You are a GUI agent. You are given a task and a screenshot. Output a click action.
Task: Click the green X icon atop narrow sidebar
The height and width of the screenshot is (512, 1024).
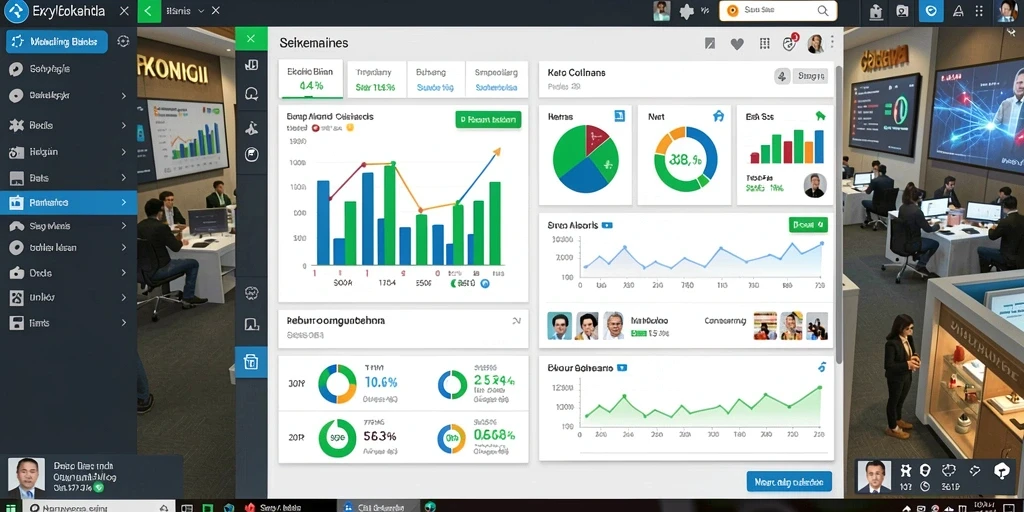coord(251,39)
